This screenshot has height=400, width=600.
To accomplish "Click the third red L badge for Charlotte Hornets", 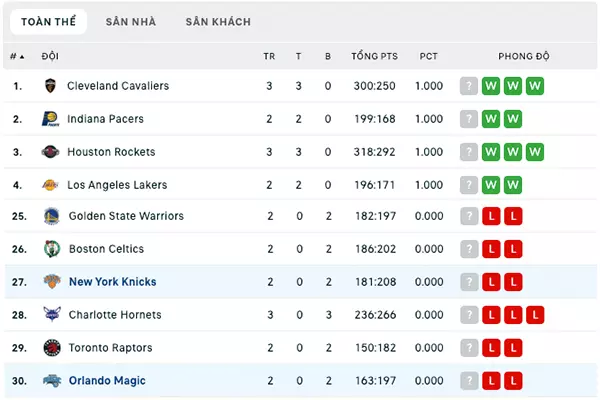I will [535, 315].
